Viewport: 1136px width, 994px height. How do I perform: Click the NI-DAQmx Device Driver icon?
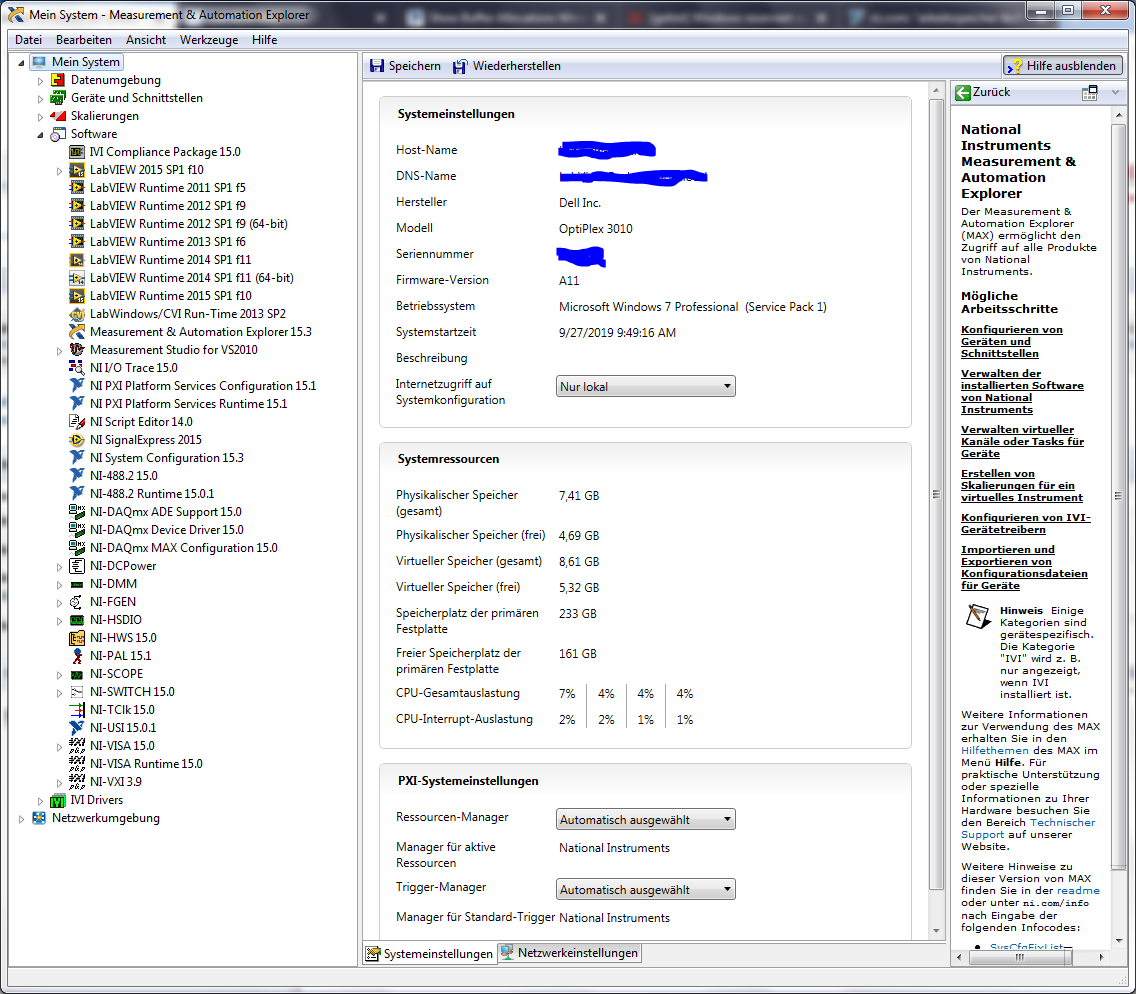pos(77,530)
